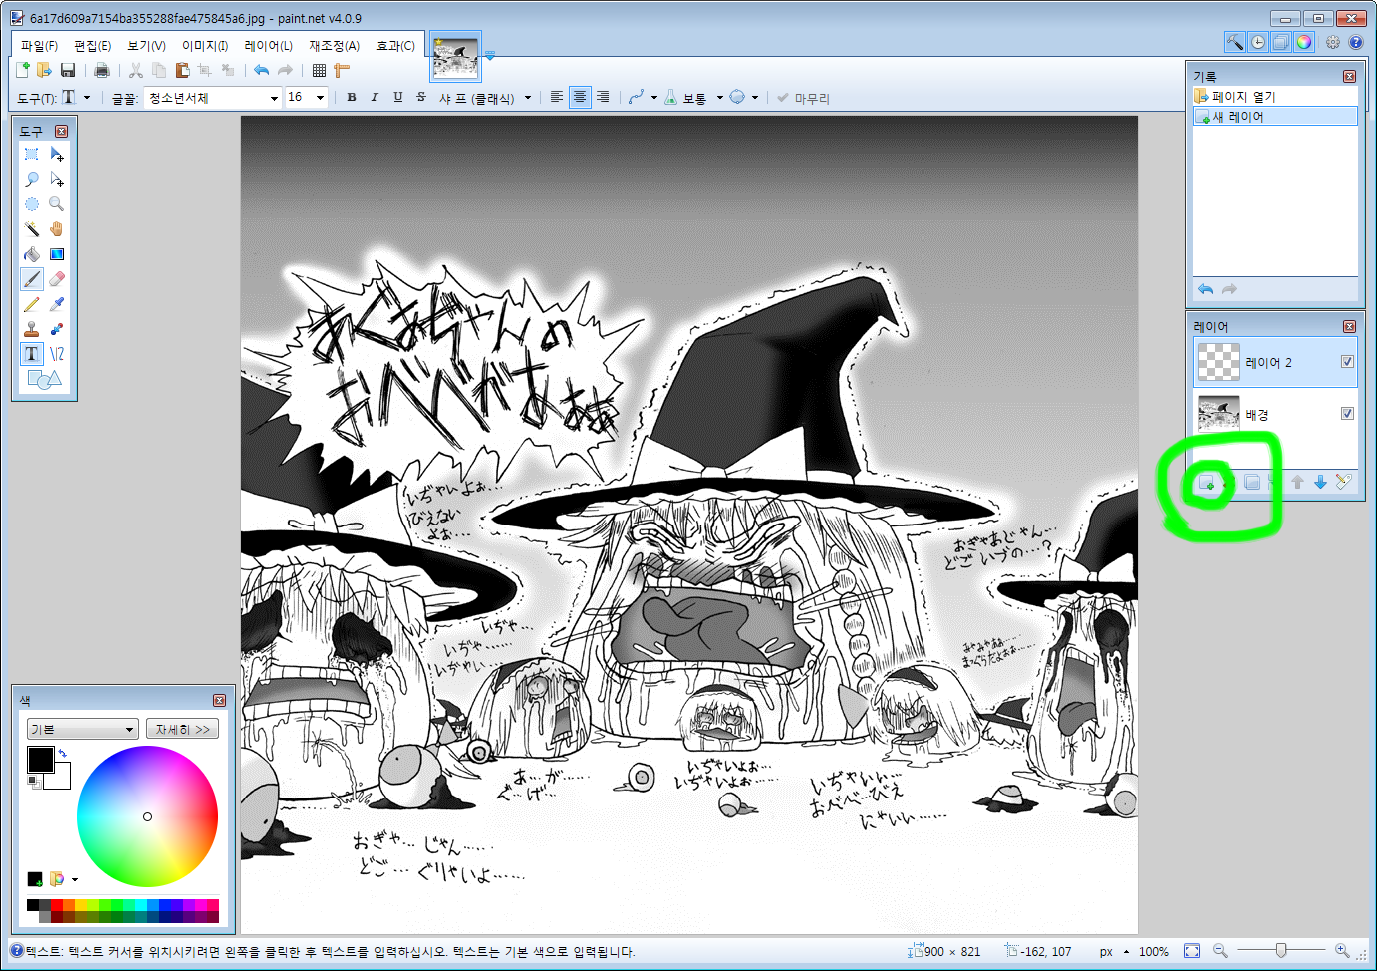This screenshot has height=971, width=1377.
Task: Open the 도구 tool chooser dropdown
Action: click(x=87, y=98)
